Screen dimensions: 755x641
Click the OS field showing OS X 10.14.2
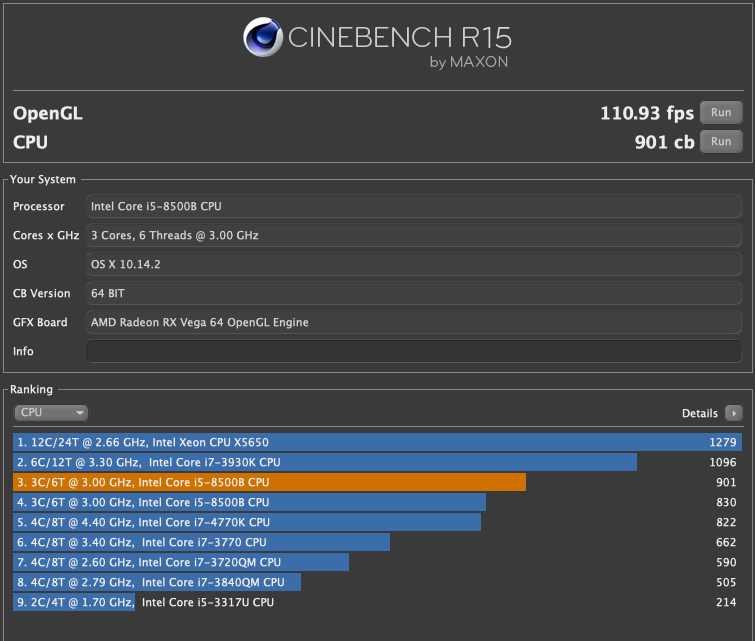[414, 264]
